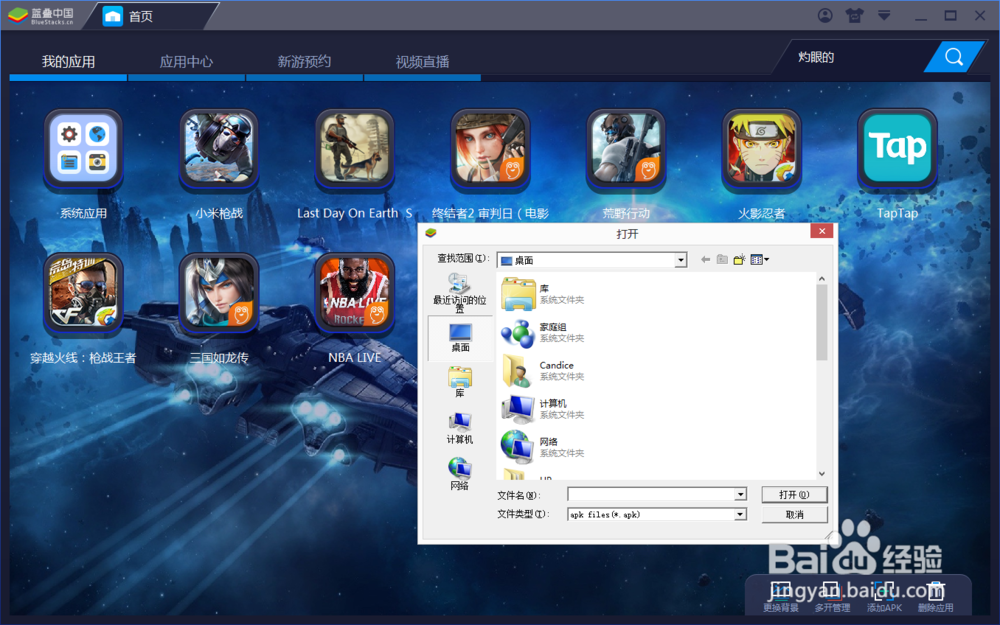Launch the 荒野行动 game
The height and width of the screenshot is (625, 1000).
pos(626,150)
